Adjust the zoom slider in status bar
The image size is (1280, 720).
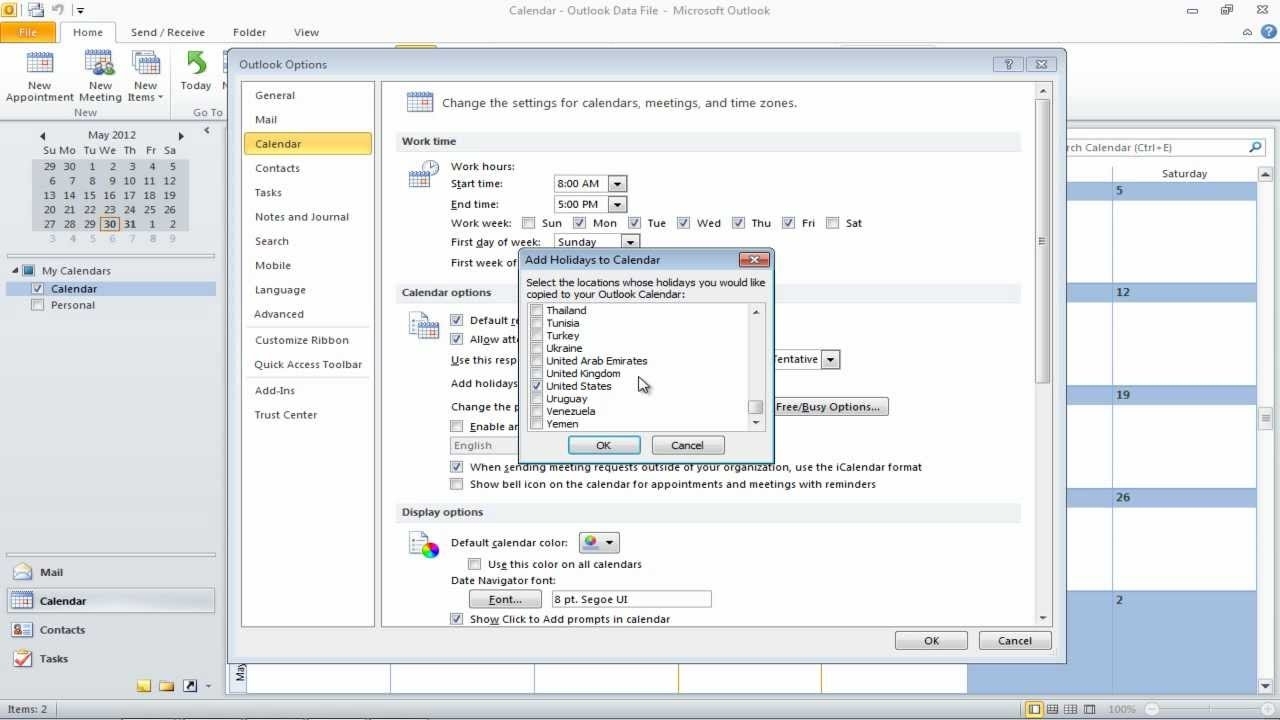click(1208, 709)
